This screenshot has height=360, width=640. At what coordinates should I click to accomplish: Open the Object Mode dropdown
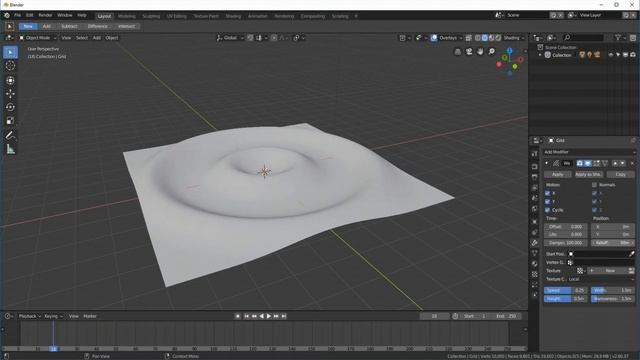(38, 38)
